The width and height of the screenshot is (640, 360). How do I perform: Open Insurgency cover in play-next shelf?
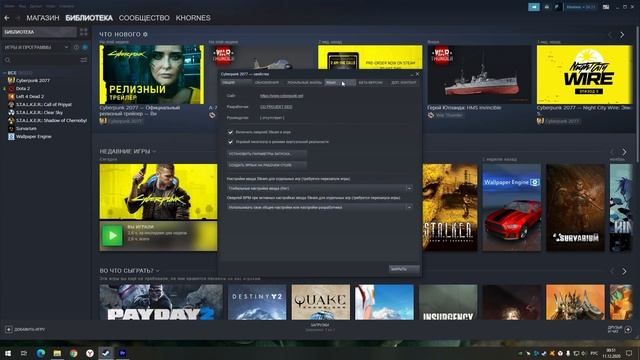(448, 302)
